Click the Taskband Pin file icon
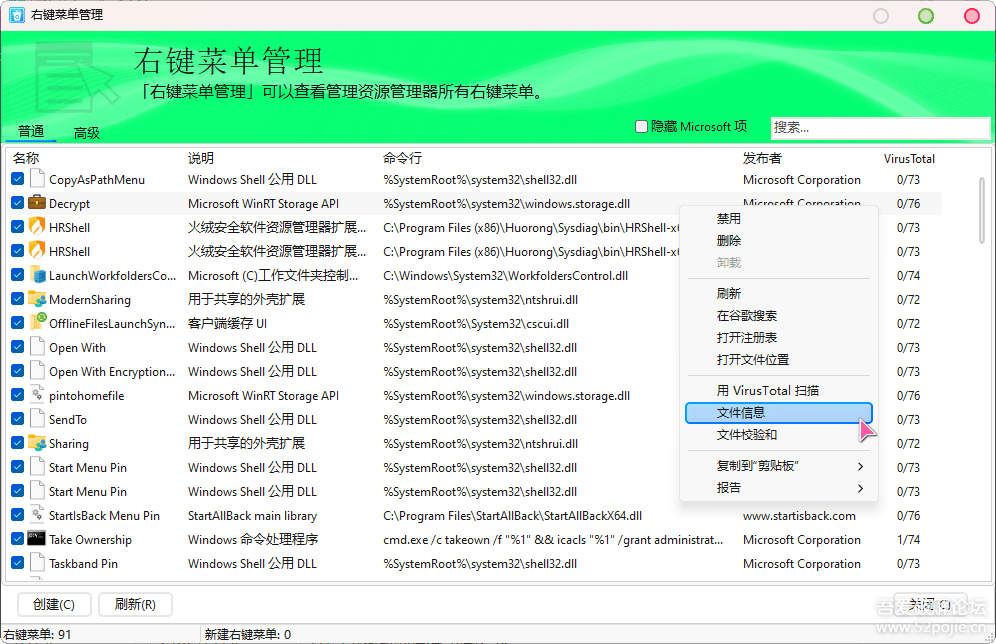Screen dimensions: 996x644 point(37,563)
